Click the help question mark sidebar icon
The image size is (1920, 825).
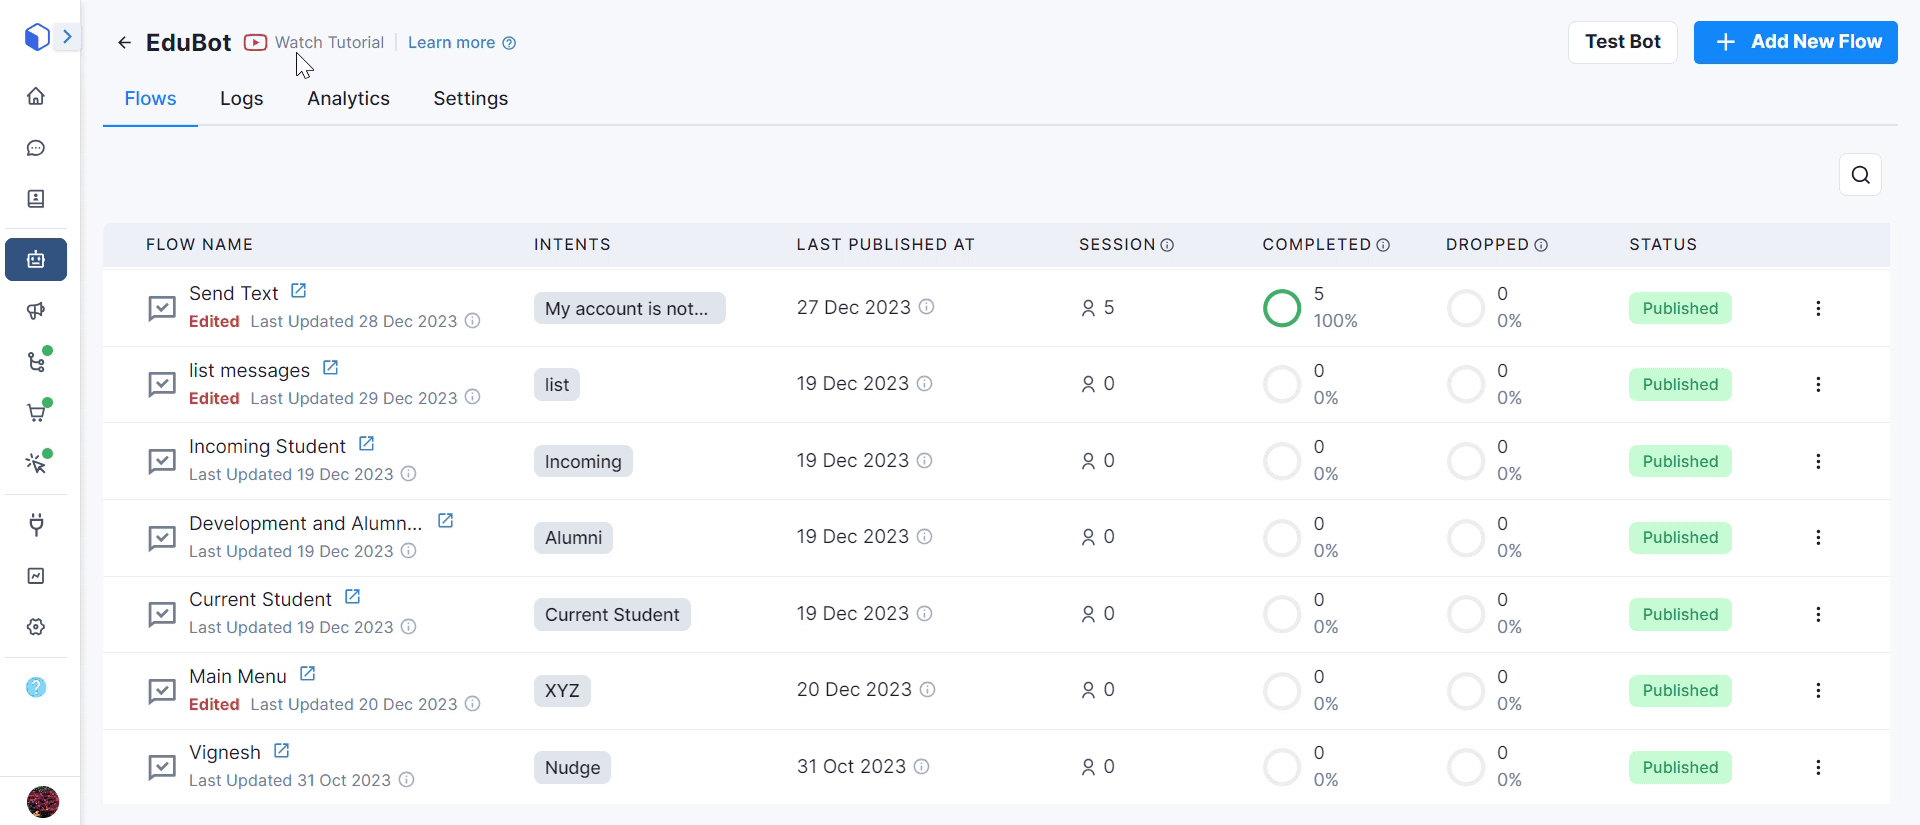point(36,687)
